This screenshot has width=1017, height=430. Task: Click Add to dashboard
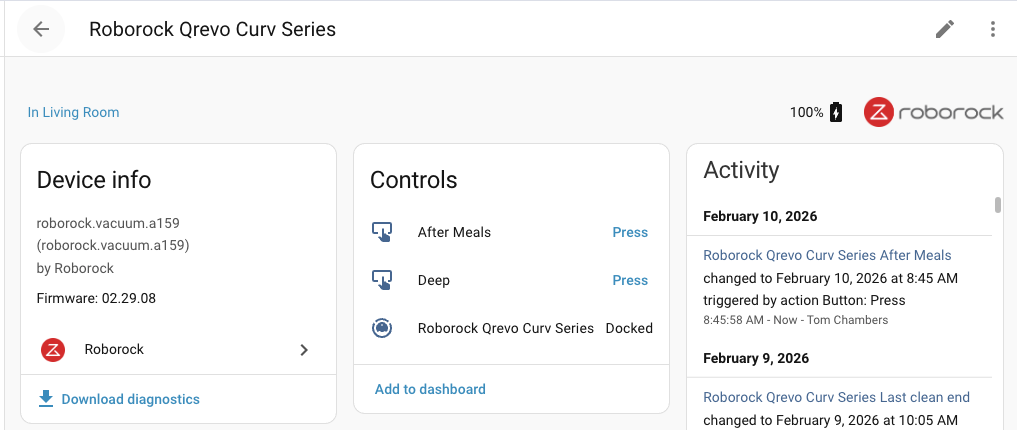click(430, 389)
